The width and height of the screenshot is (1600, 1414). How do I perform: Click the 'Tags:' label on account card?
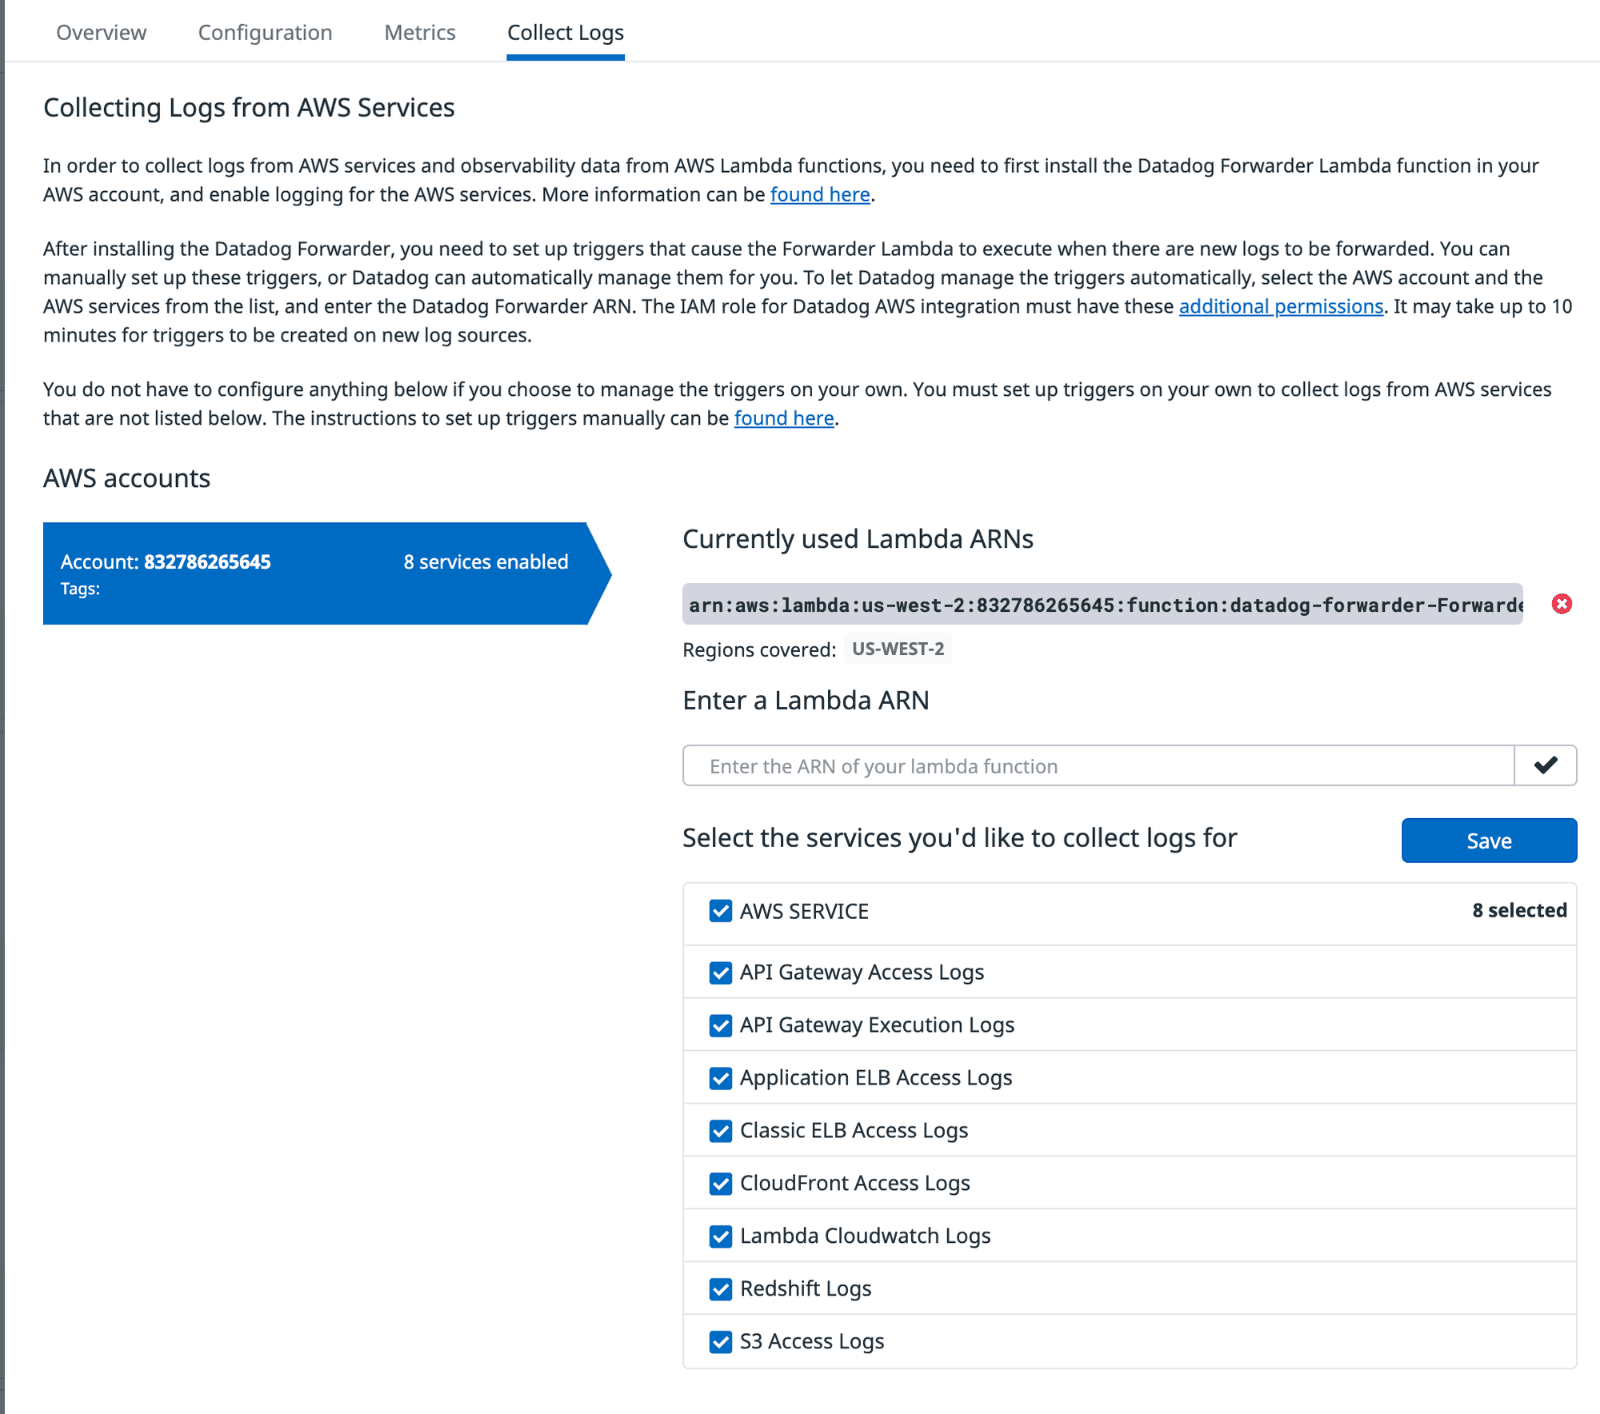click(x=80, y=589)
